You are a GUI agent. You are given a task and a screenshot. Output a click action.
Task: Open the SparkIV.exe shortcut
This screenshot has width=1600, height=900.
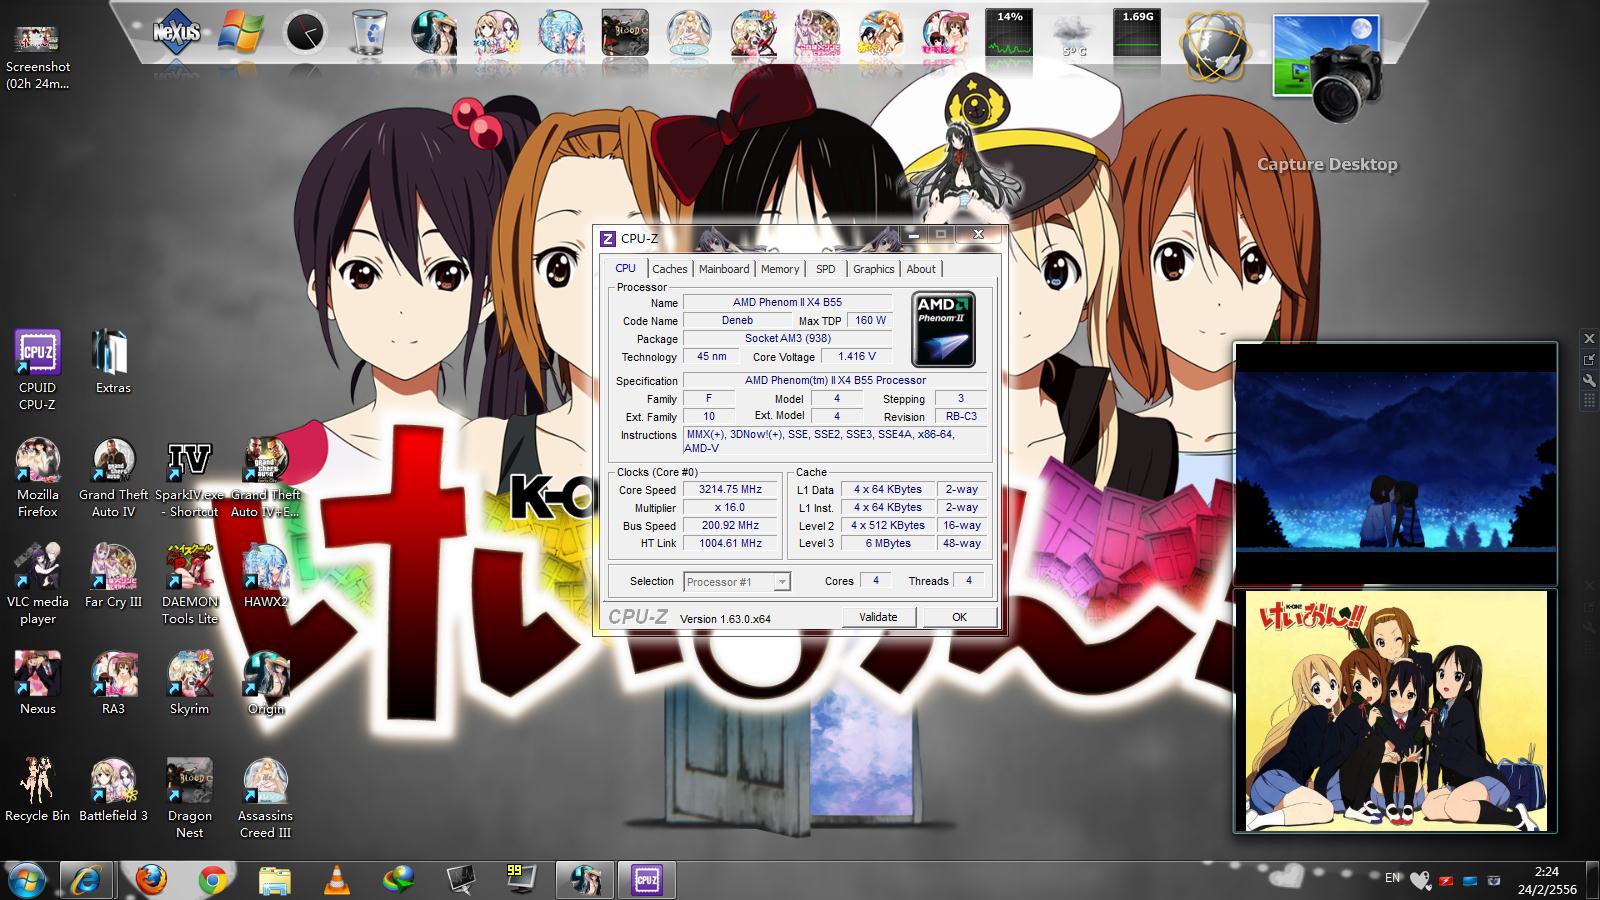point(189,478)
